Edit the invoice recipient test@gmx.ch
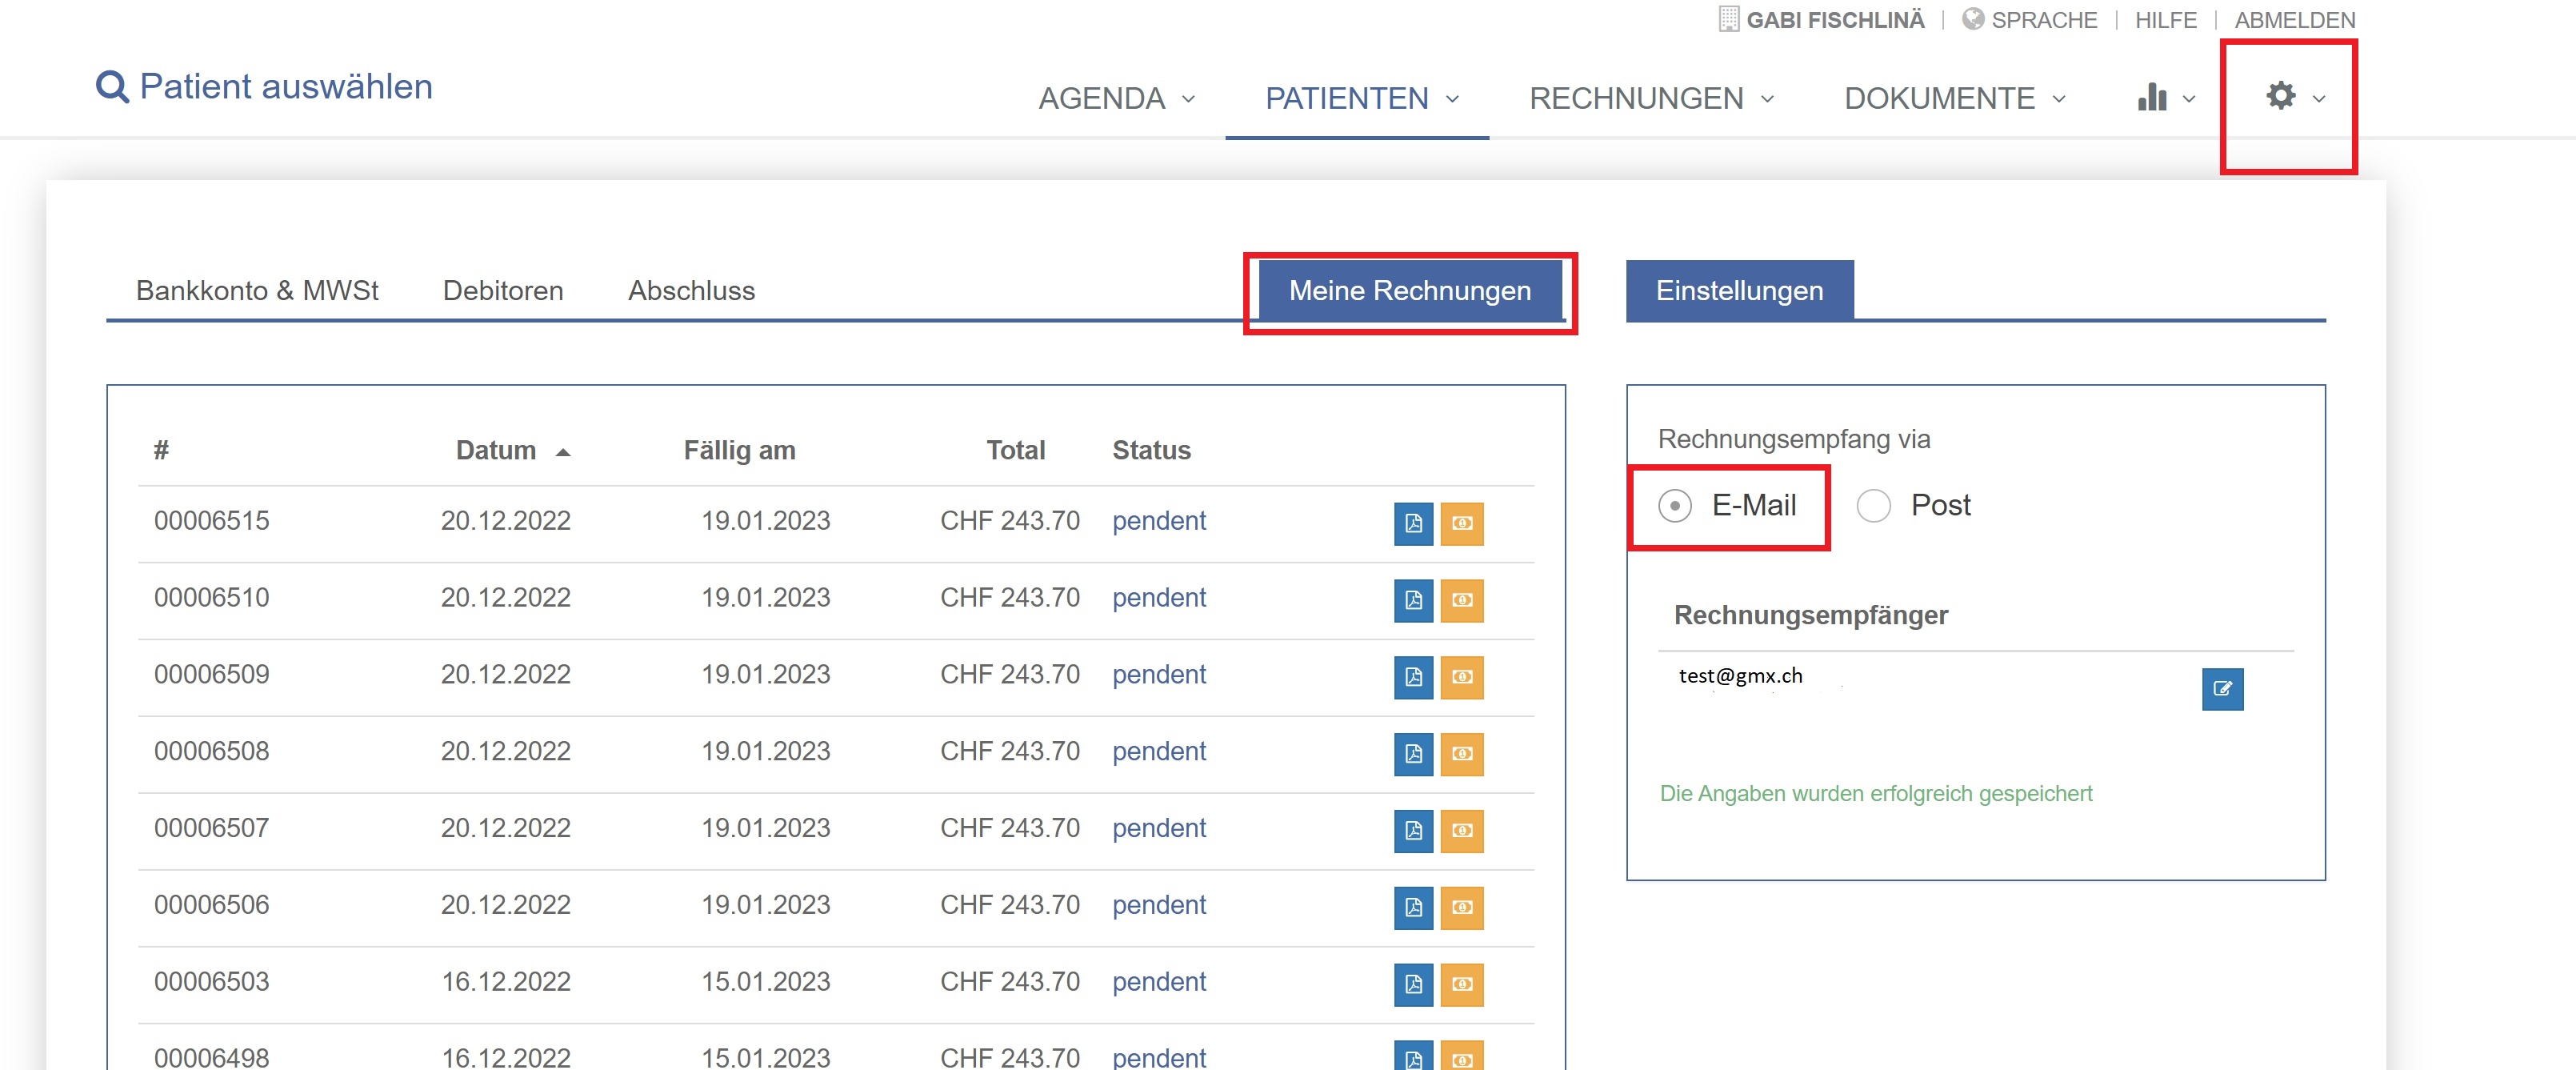The image size is (2576, 1070). click(2222, 689)
